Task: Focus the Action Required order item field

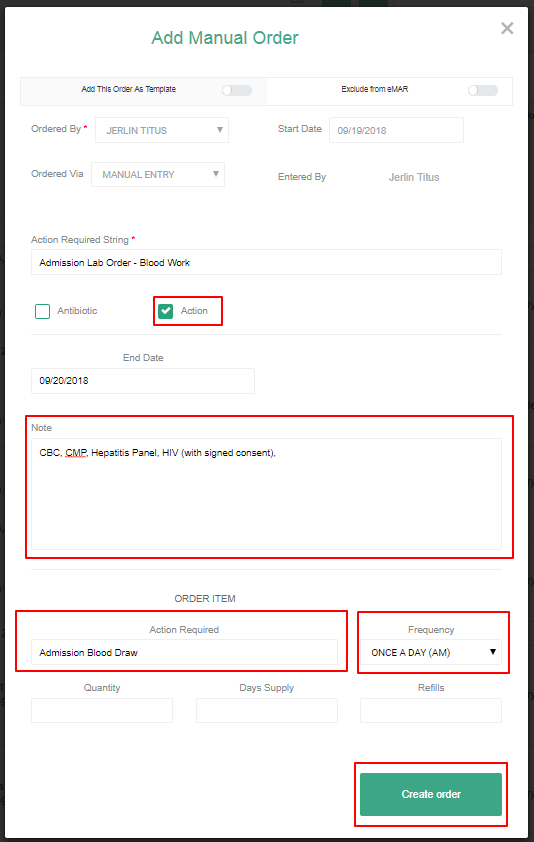Action: 184,652
